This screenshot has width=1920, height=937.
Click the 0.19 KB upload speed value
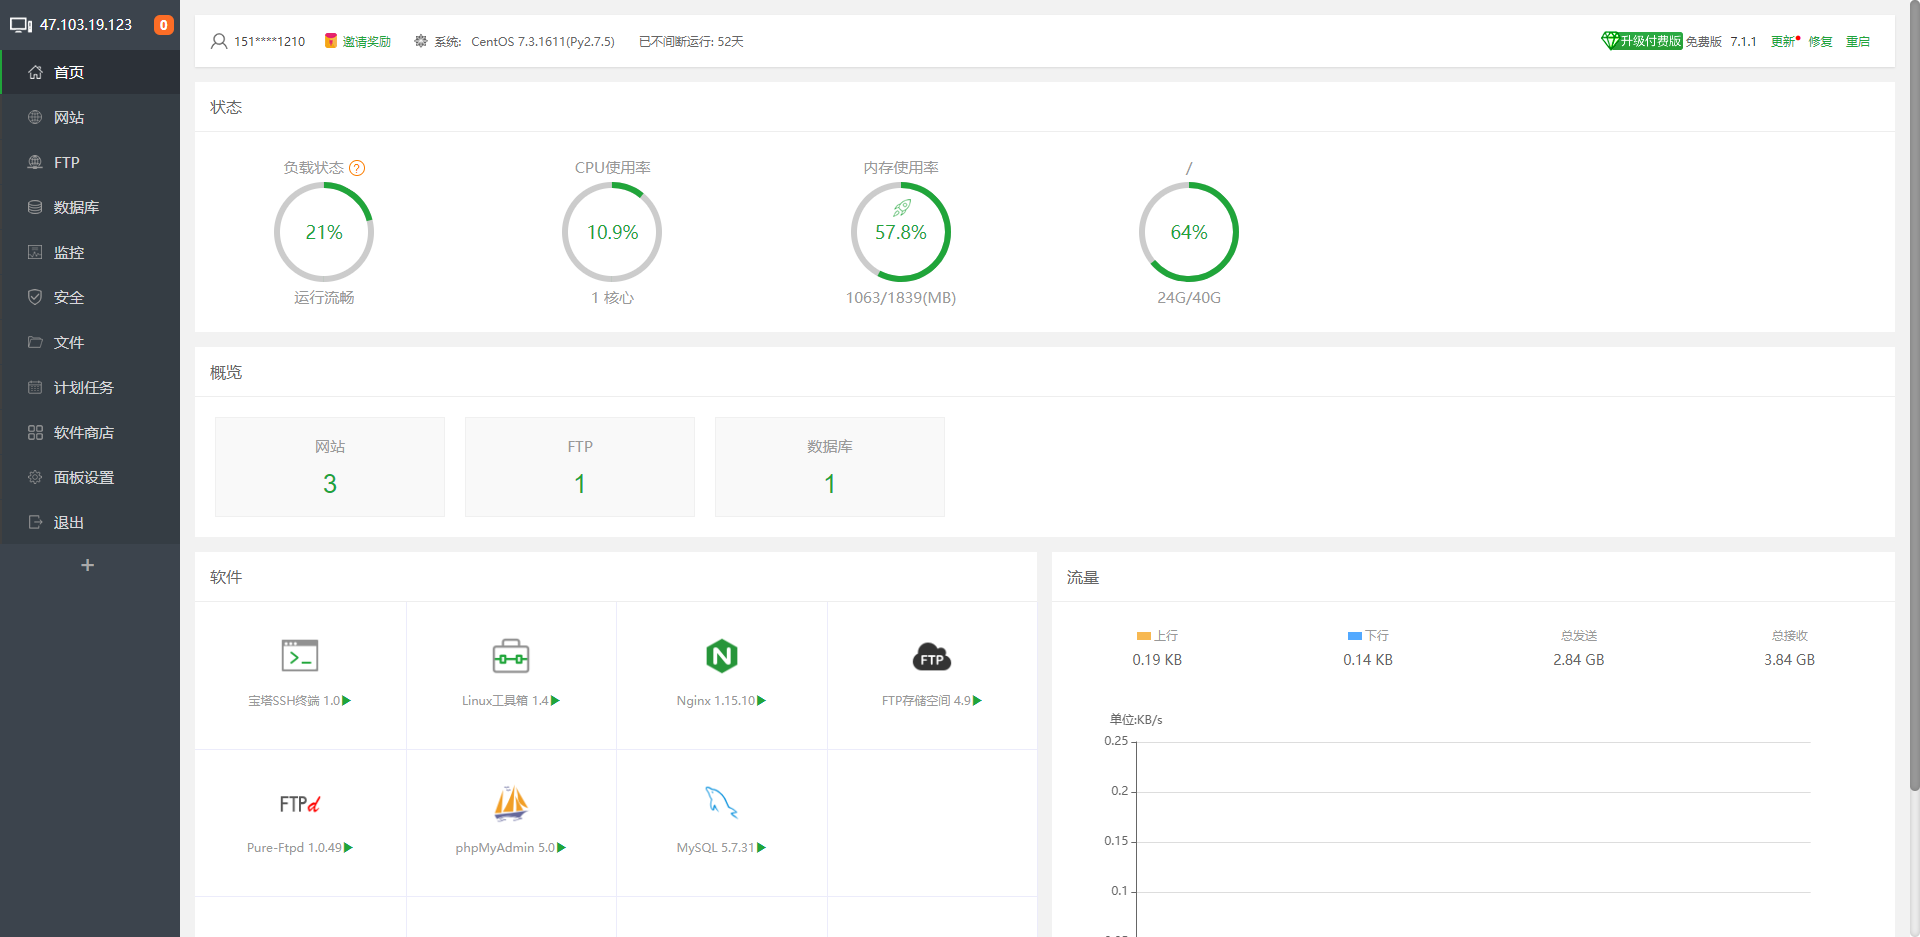tap(1157, 660)
